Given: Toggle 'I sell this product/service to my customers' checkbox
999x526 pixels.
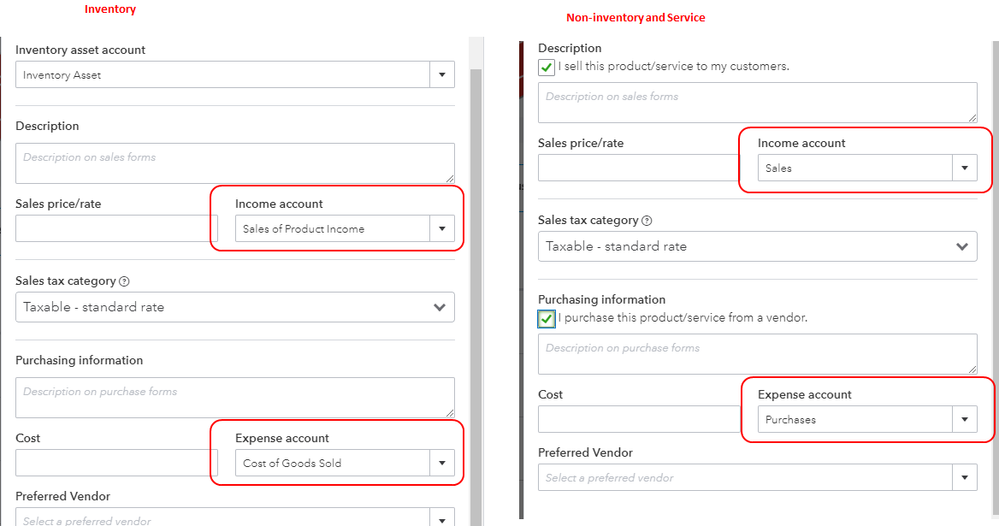Looking at the screenshot, I should click(546, 67).
